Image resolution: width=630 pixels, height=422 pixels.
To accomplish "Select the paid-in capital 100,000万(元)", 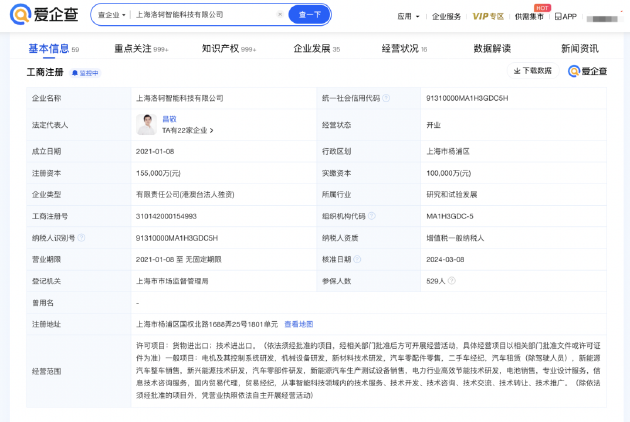I will pyautogui.click(x=448, y=173).
